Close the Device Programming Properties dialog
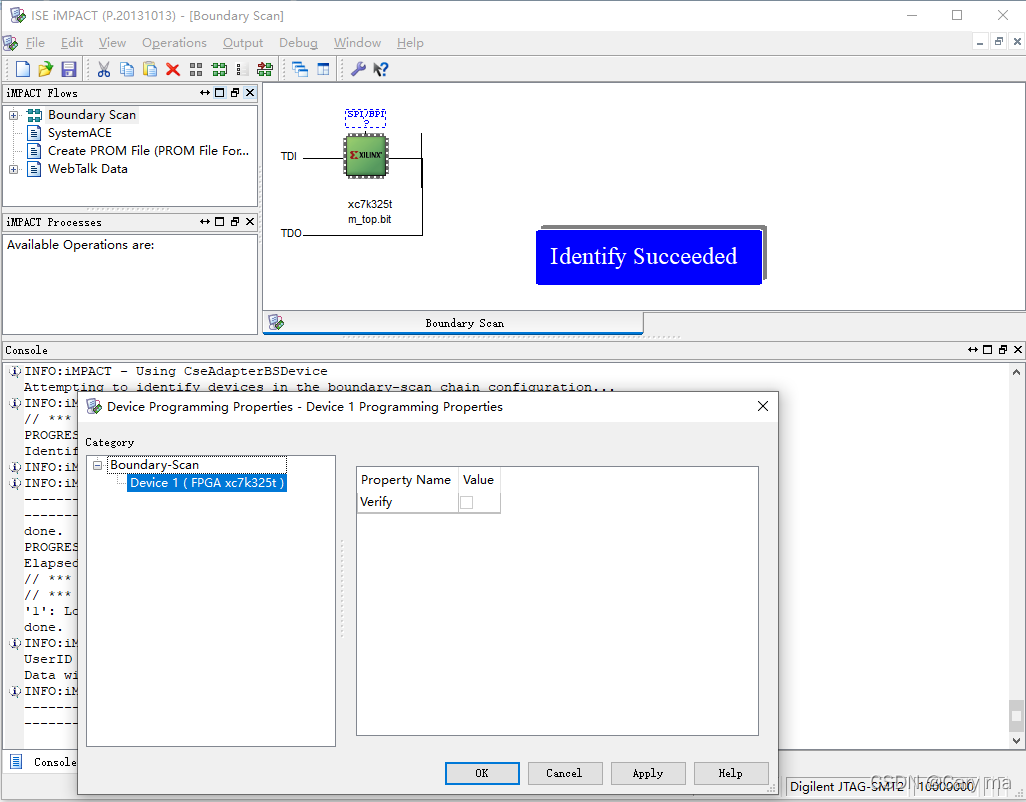1026x802 pixels. click(x=763, y=406)
